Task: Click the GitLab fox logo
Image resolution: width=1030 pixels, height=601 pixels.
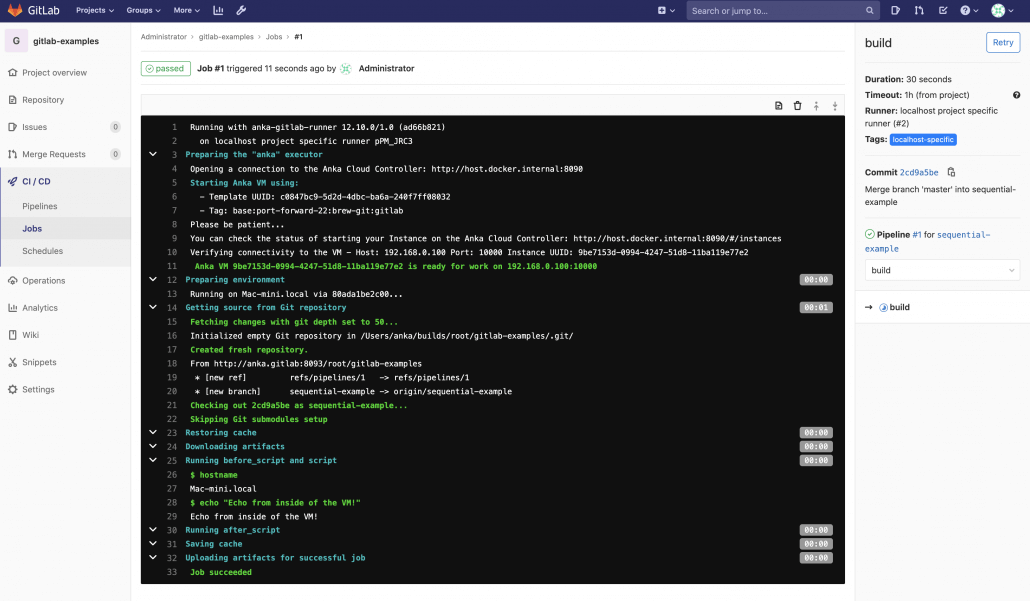Action: (x=14, y=11)
